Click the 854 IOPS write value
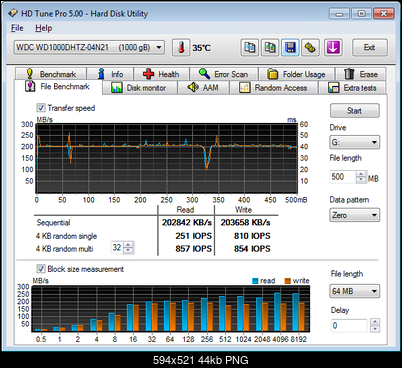 252,249
